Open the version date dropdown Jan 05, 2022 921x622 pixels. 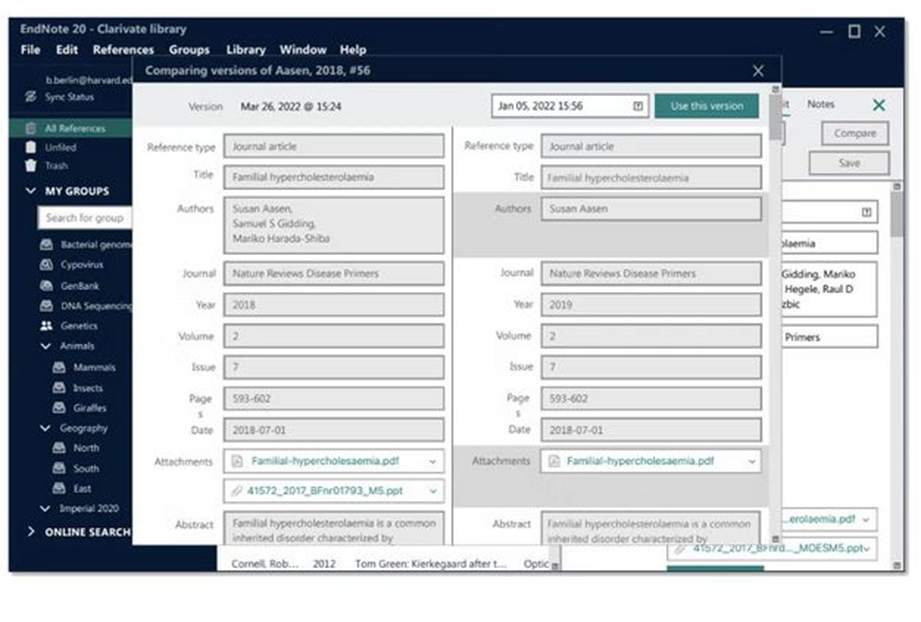637,106
